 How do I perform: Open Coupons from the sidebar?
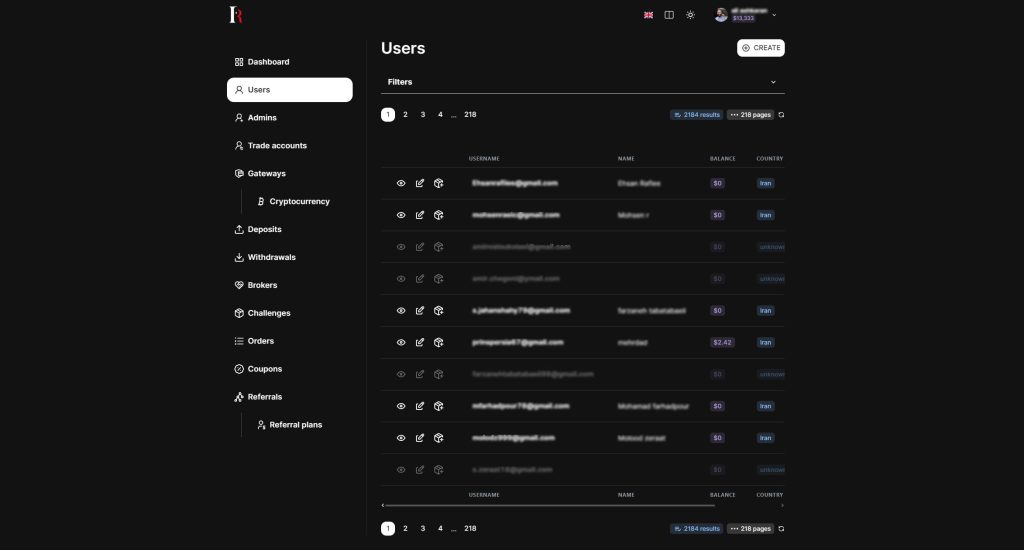264,369
